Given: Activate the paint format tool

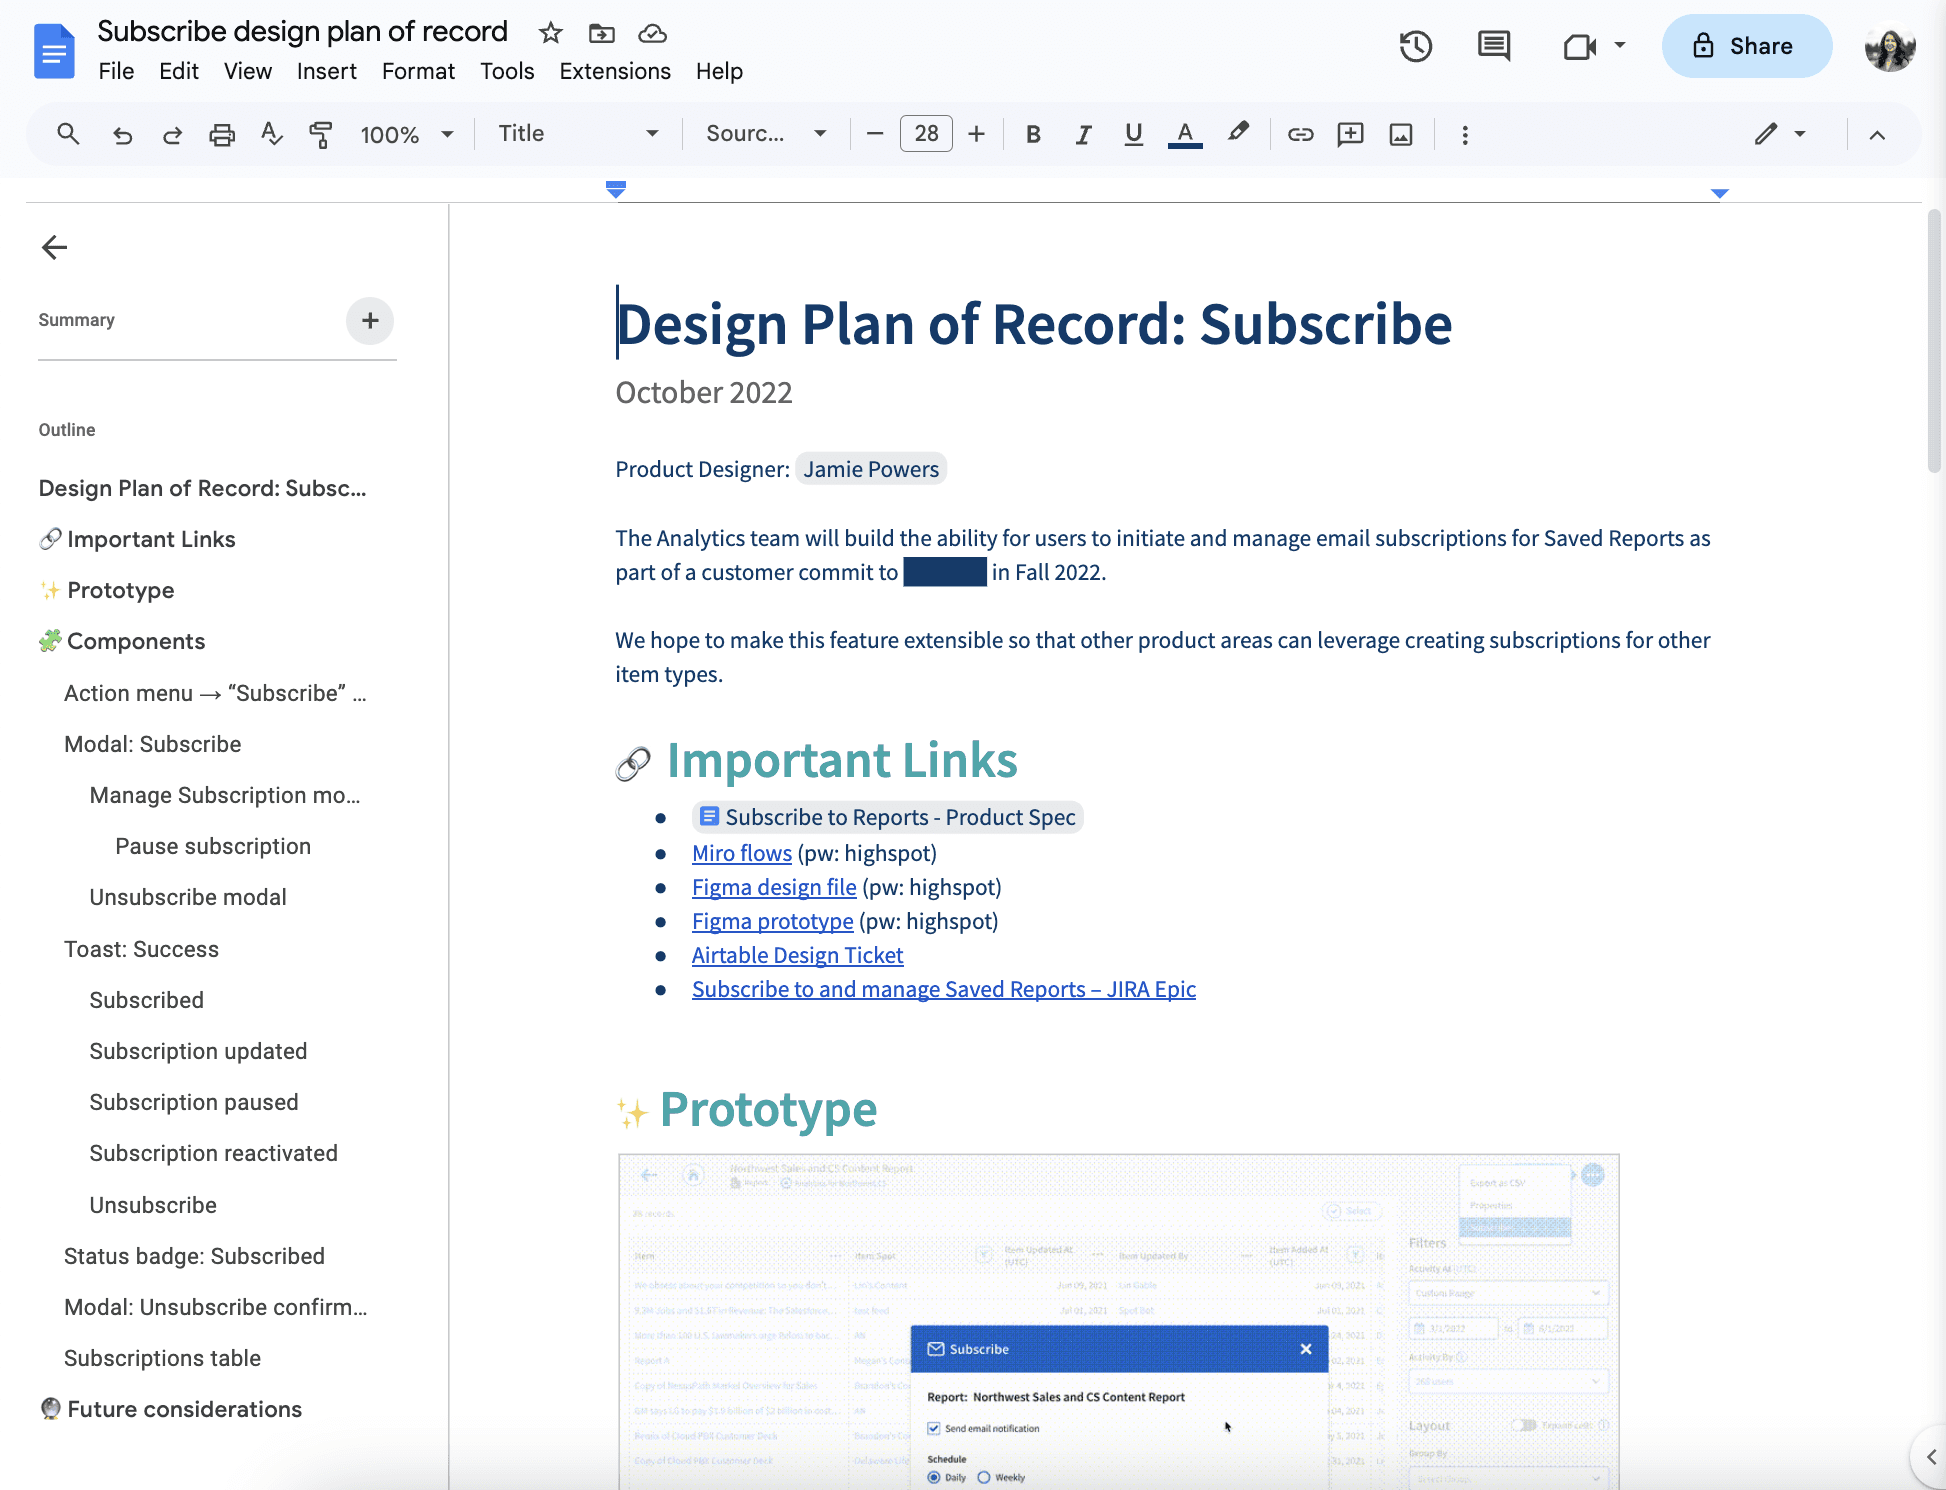Looking at the screenshot, I should (x=321, y=134).
